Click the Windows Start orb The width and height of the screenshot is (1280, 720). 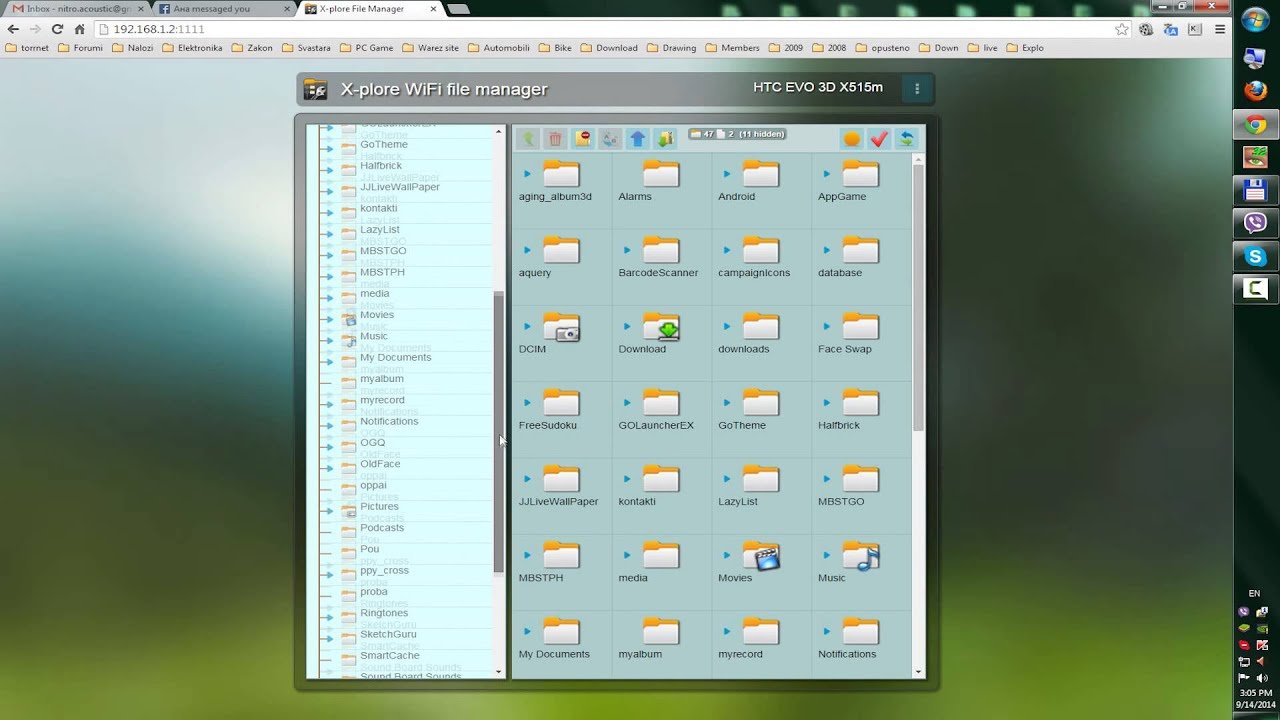click(1255, 20)
